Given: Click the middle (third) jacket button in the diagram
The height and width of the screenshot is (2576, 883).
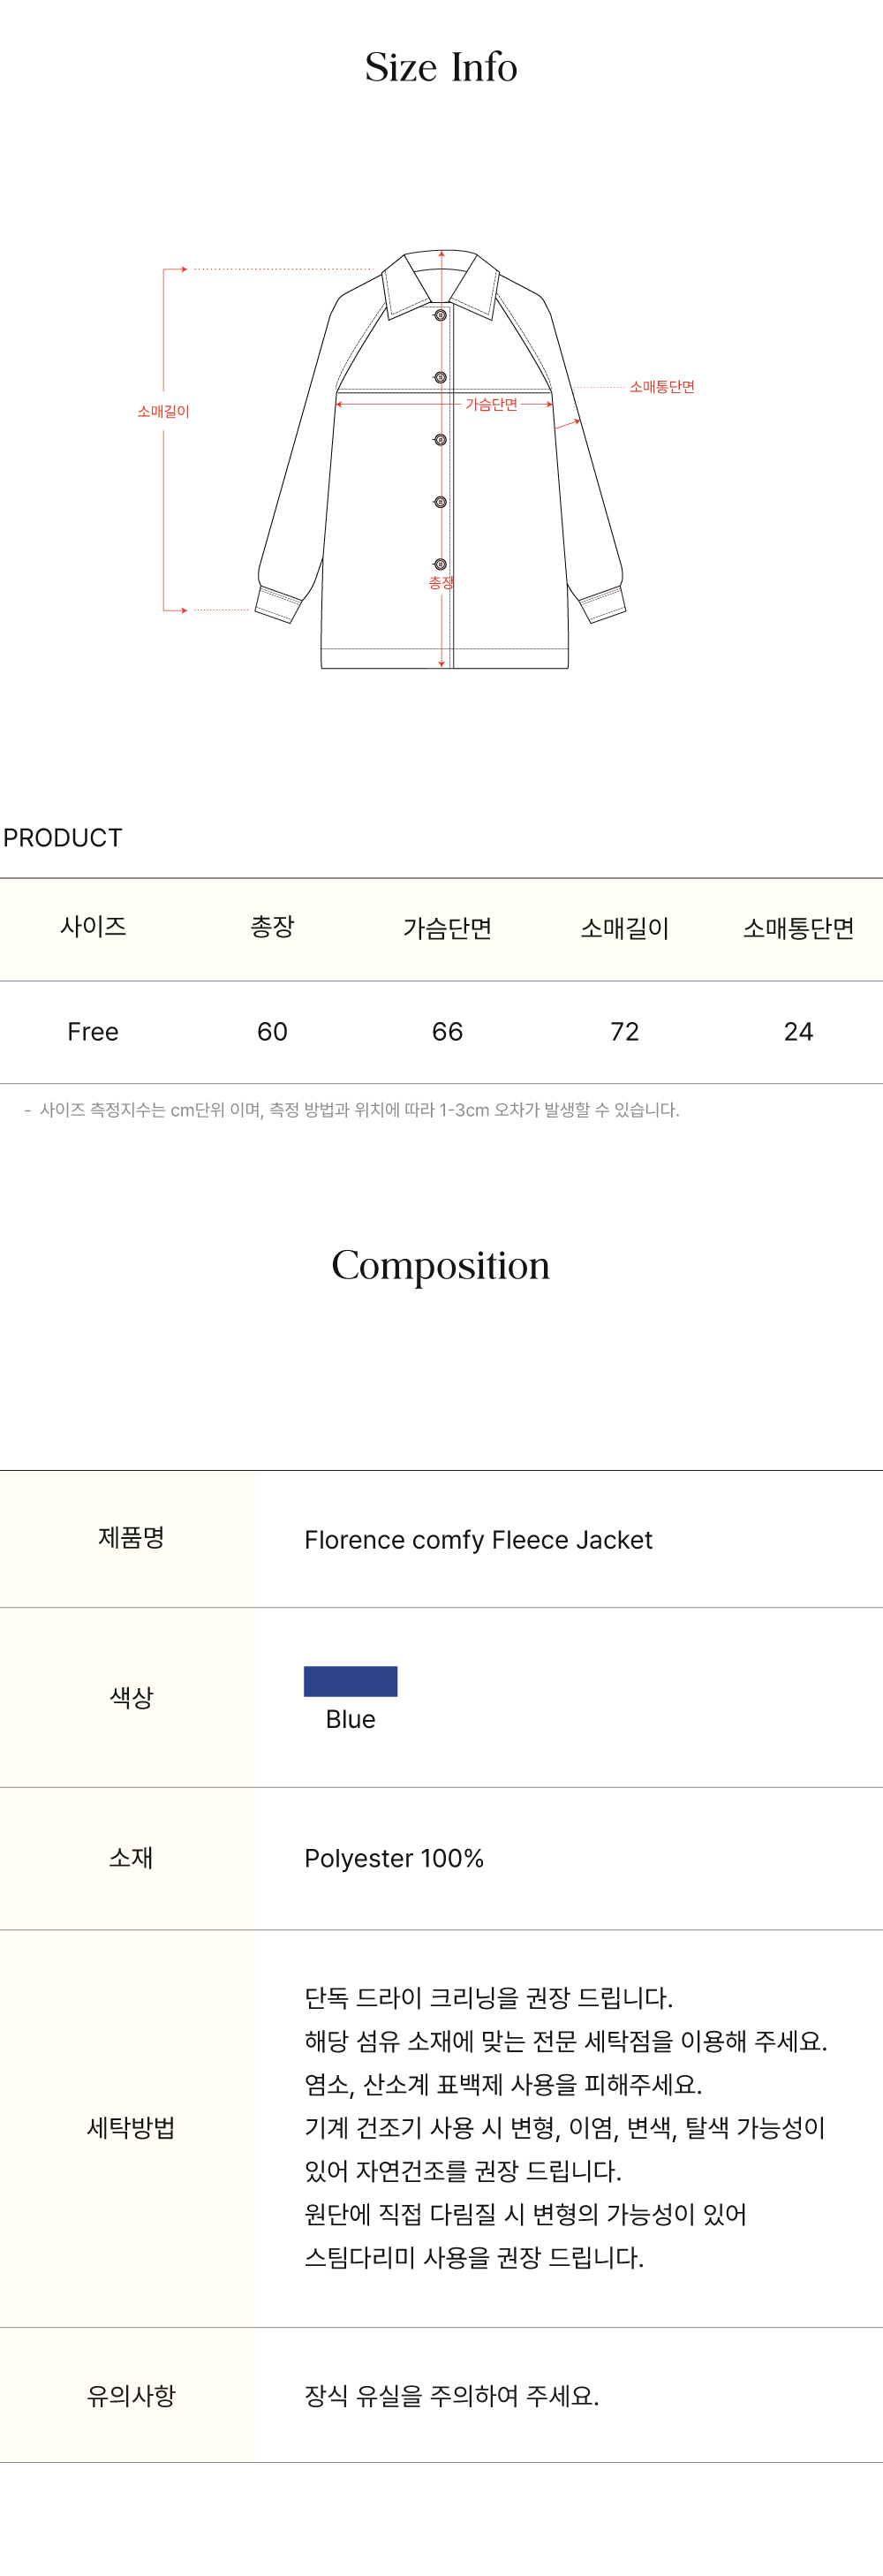Looking at the screenshot, I should 440,440.
